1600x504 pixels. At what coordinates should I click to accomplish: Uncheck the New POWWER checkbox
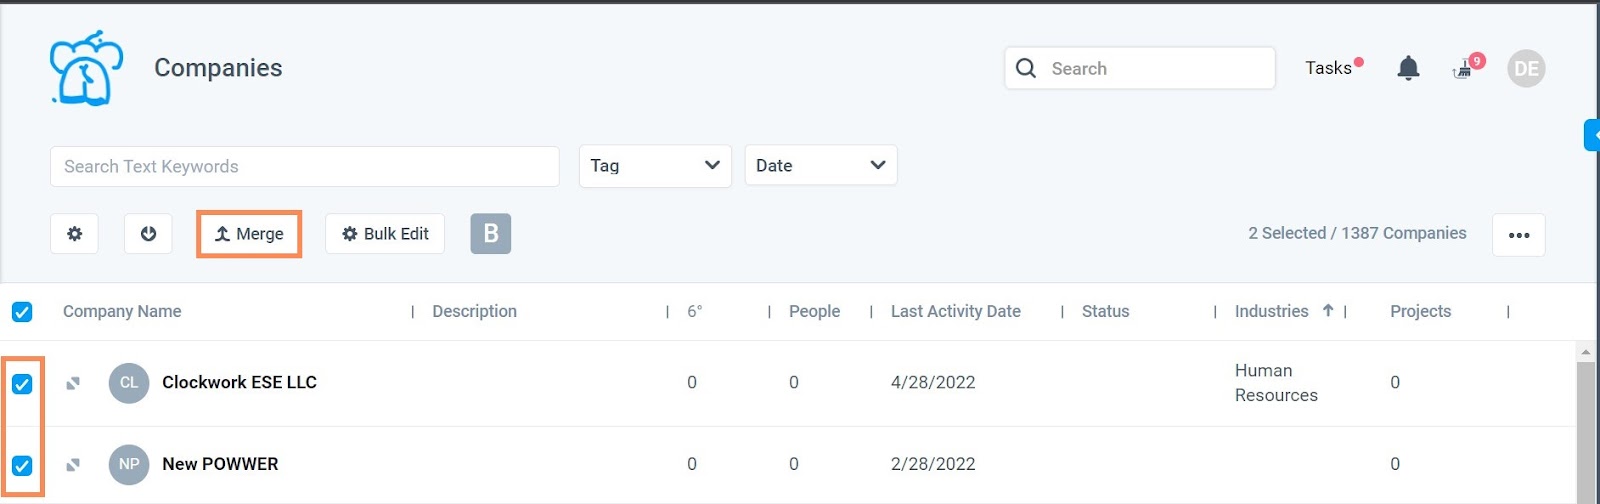point(22,466)
